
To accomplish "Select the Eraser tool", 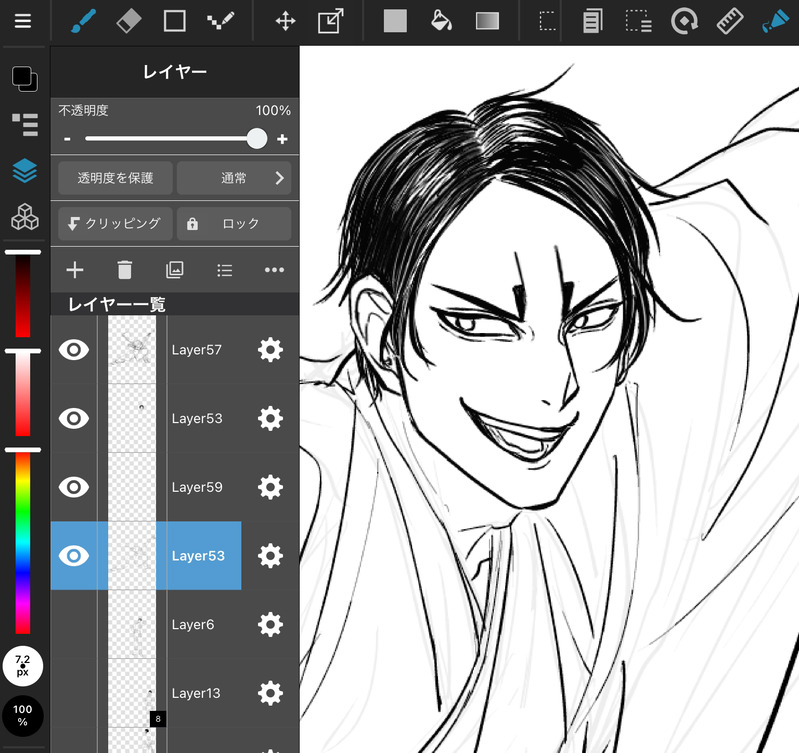I will point(128,21).
